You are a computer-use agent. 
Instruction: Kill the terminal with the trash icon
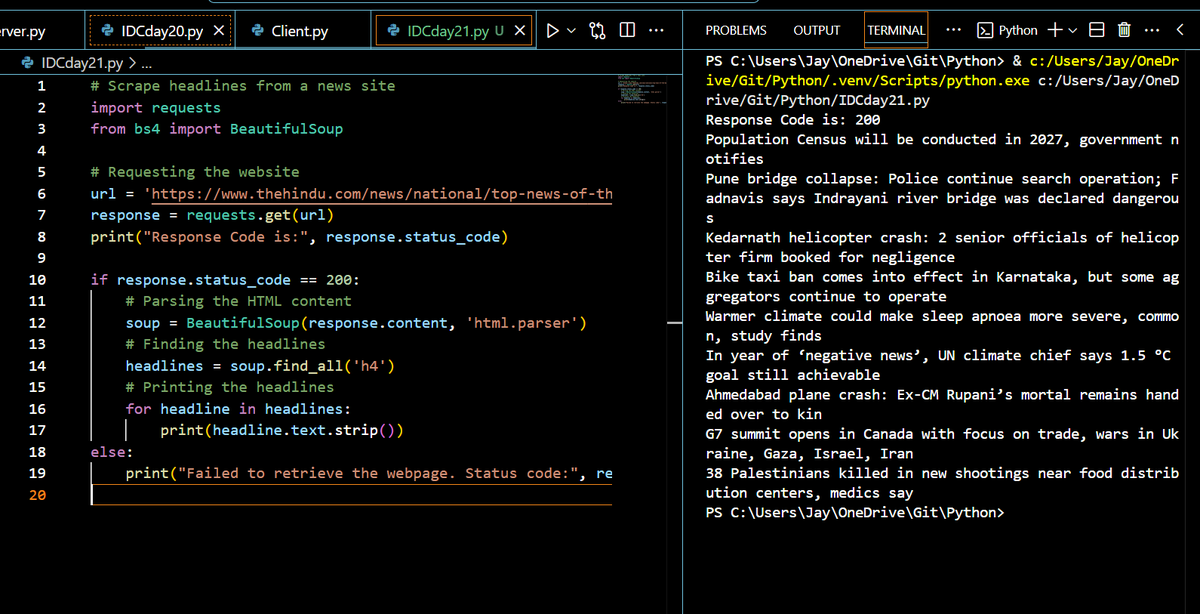click(x=1123, y=31)
